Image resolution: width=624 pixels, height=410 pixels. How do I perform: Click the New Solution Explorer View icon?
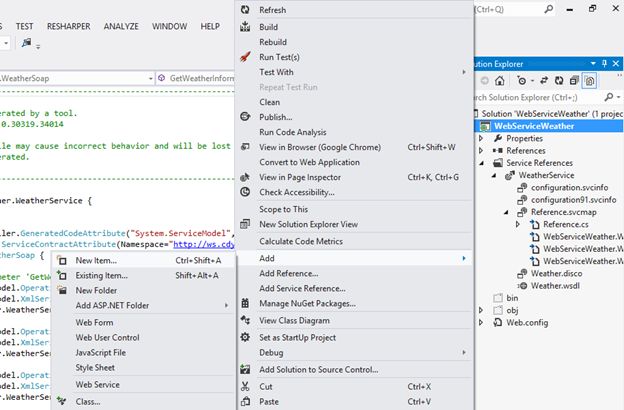pyautogui.click(x=245, y=224)
